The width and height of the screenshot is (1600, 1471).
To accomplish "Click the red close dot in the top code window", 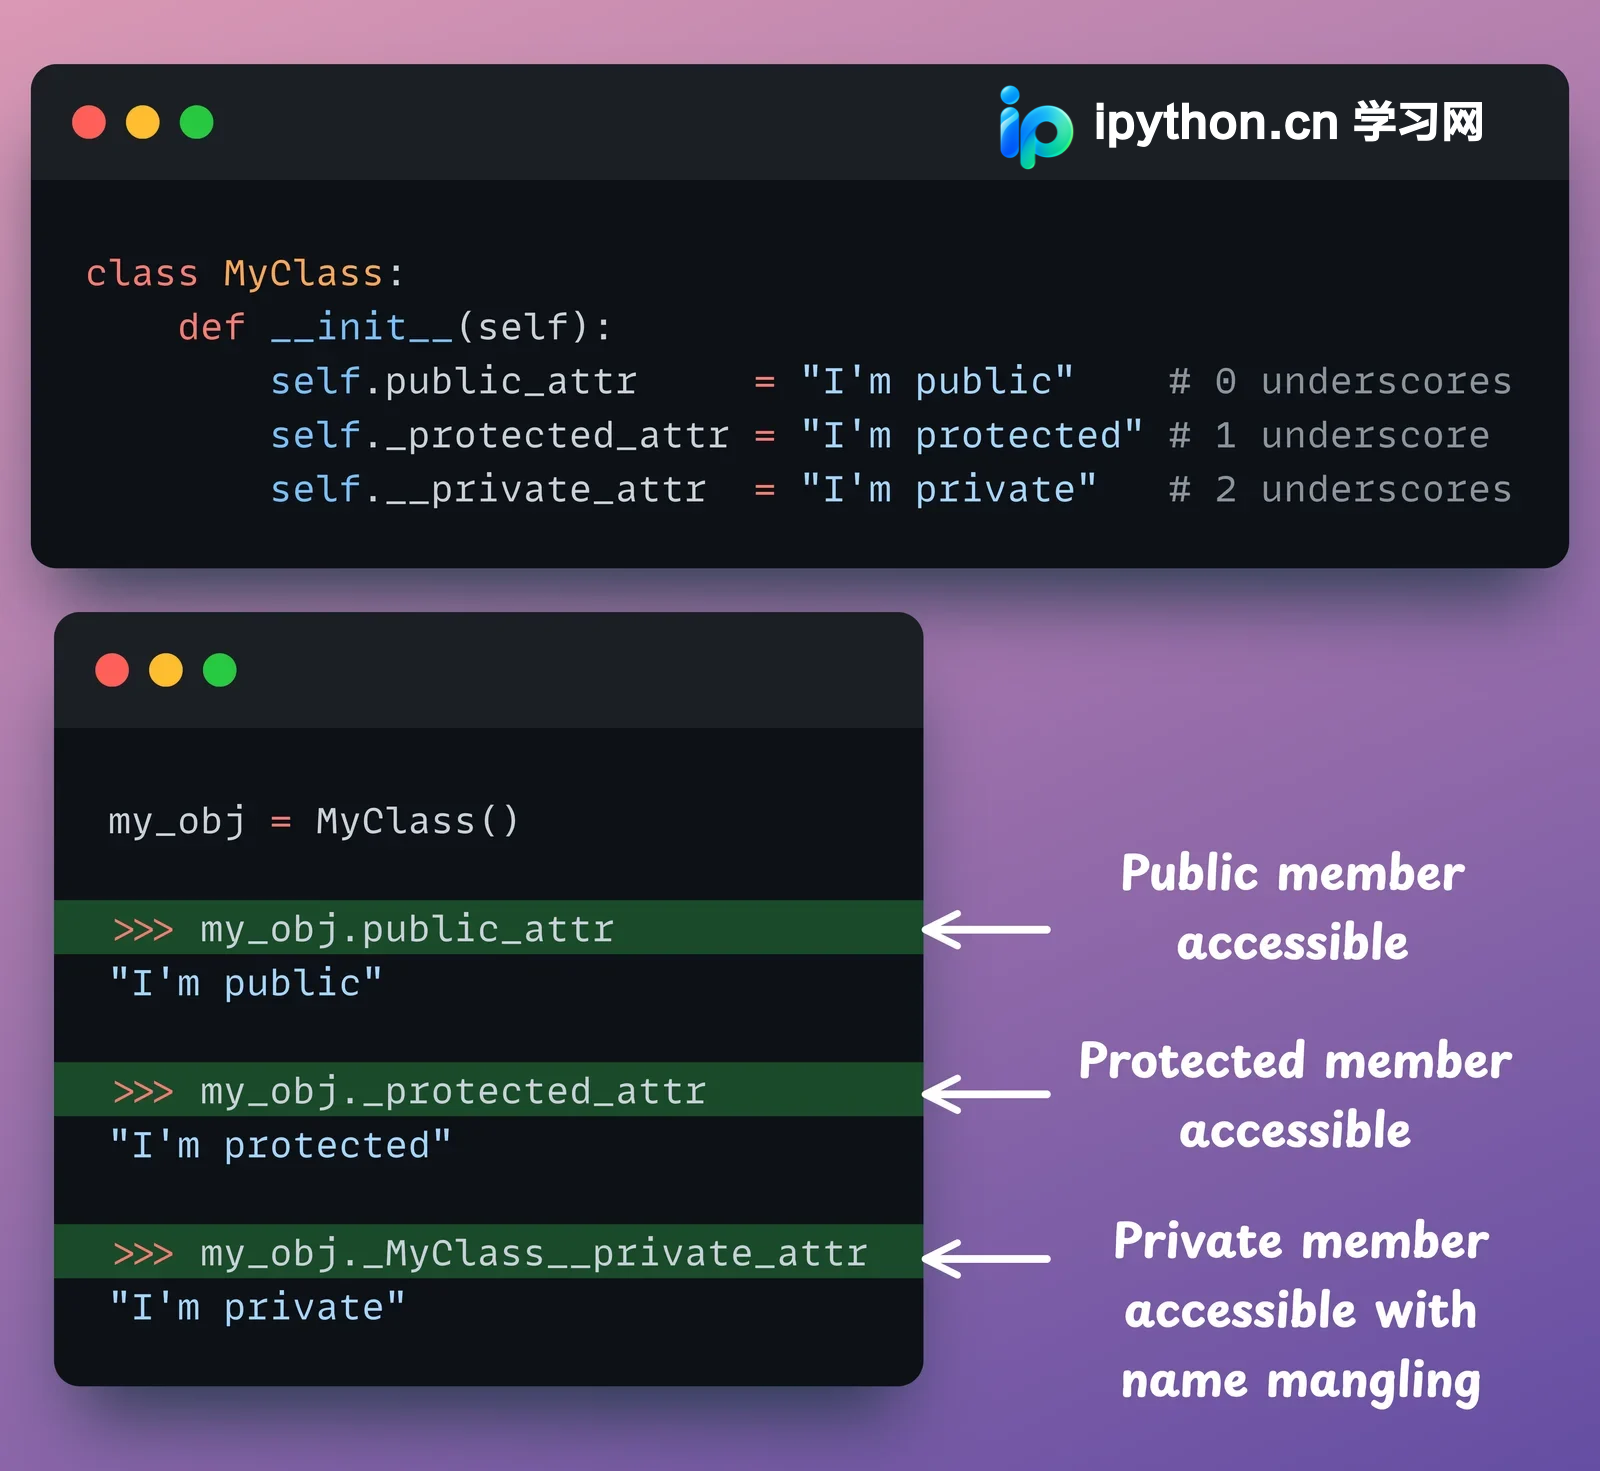I will 89,122.
